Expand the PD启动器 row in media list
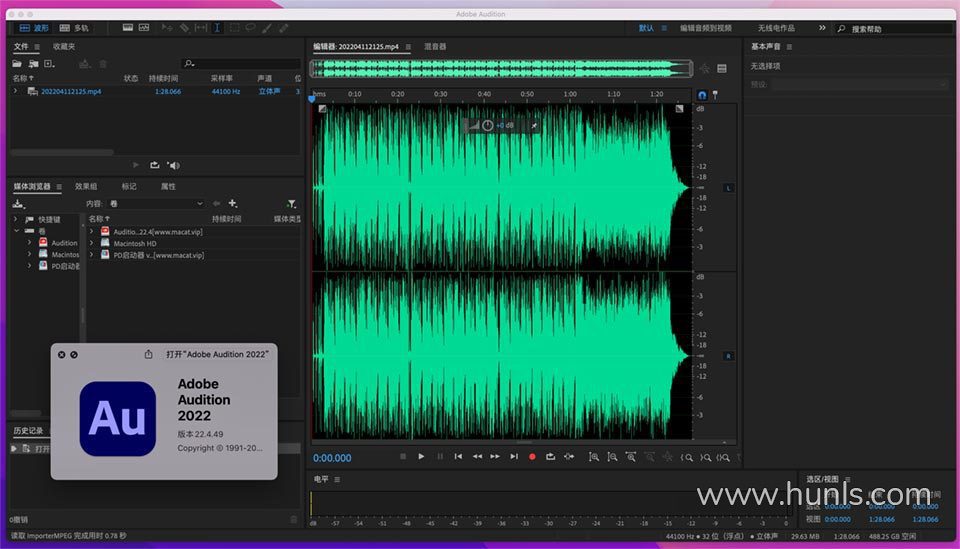960x549 pixels. [x=92, y=255]
